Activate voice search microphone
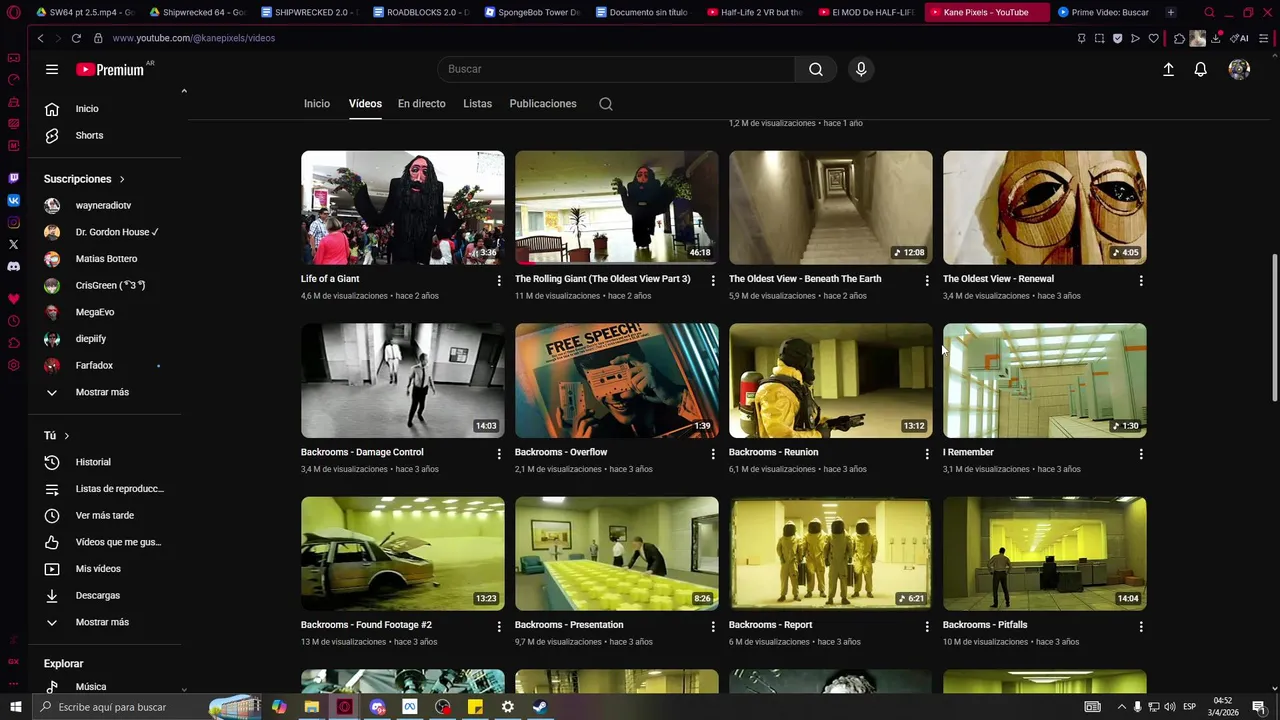The image size is (1280, 720). pyautogui.click(x=861, y=69)
